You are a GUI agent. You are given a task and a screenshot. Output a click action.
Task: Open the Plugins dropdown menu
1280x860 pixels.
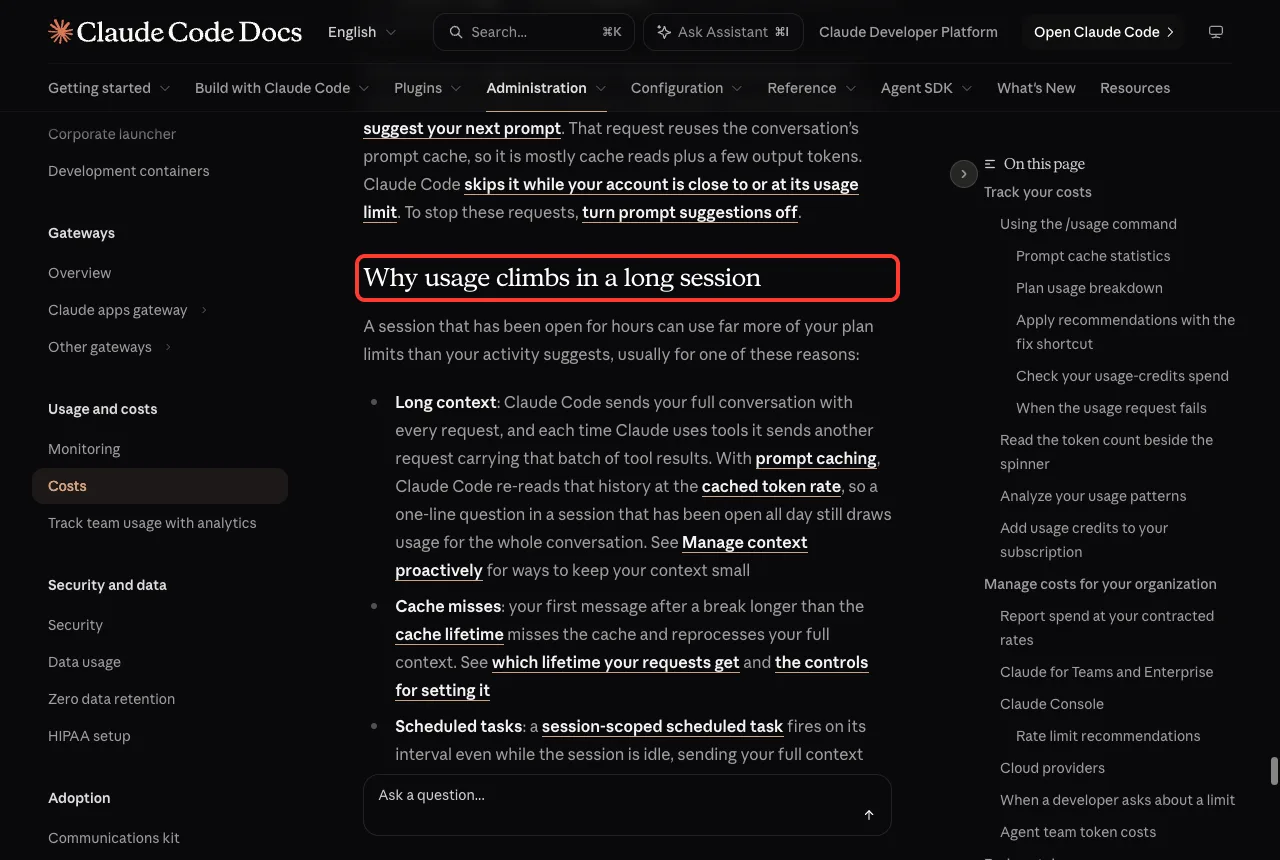[428, 88]
